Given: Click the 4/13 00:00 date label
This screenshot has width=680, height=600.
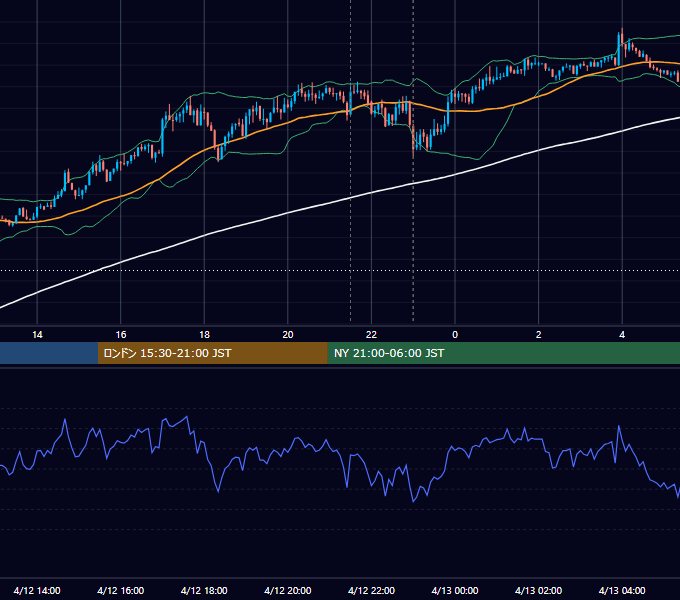Looking at the screenshot, I should coord(455,590).
